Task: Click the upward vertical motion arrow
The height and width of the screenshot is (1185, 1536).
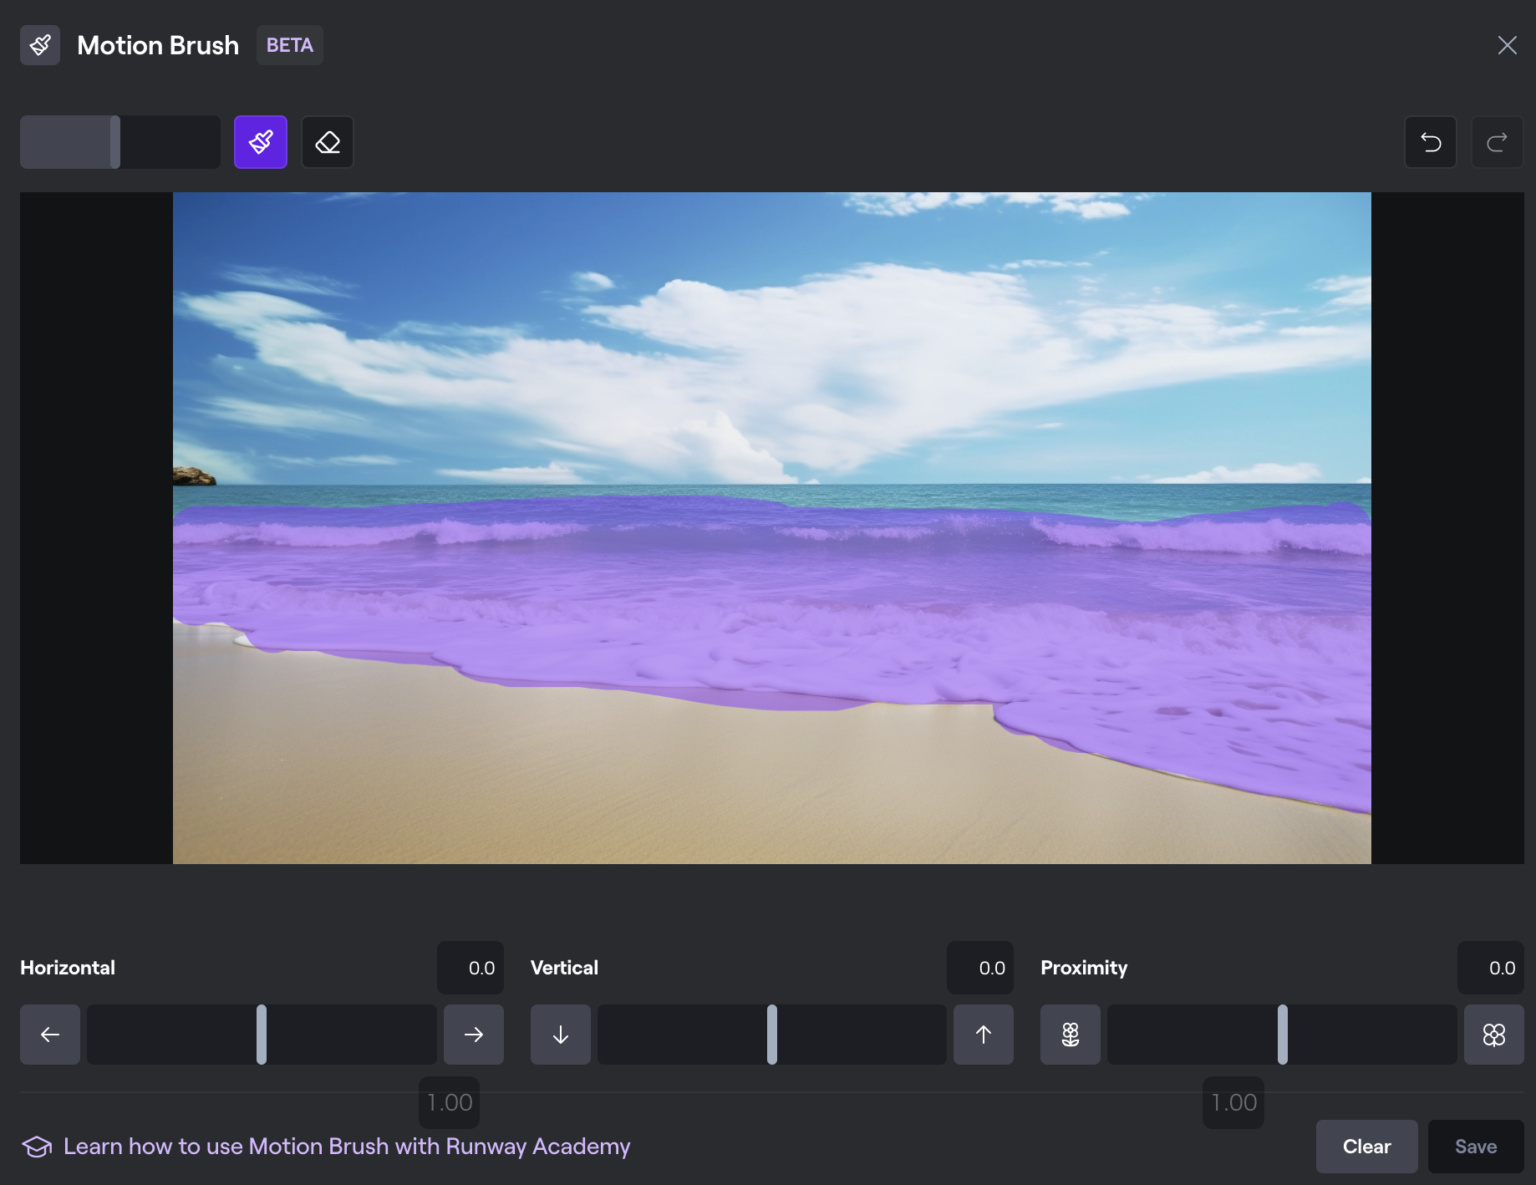Action: (x=983, y=1034)
